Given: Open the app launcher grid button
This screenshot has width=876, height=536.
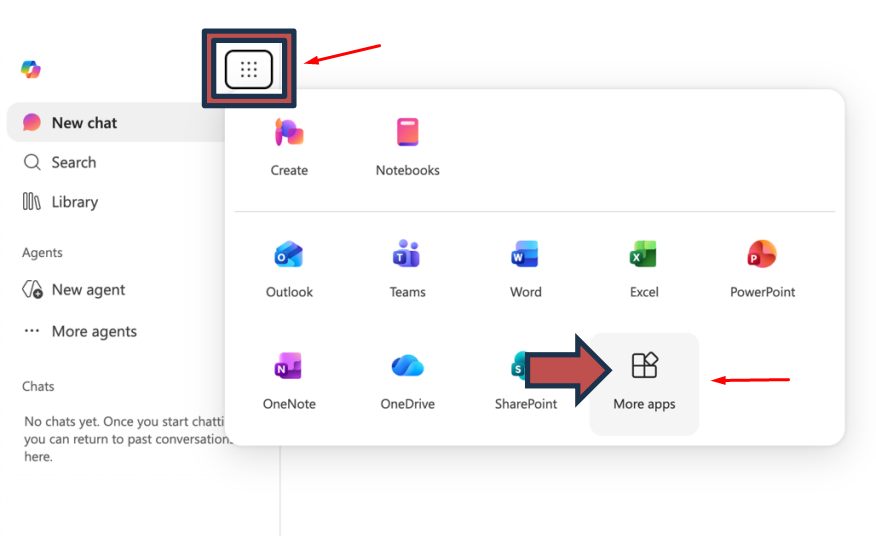Looking at the screenshot, I should click(249, 69).
